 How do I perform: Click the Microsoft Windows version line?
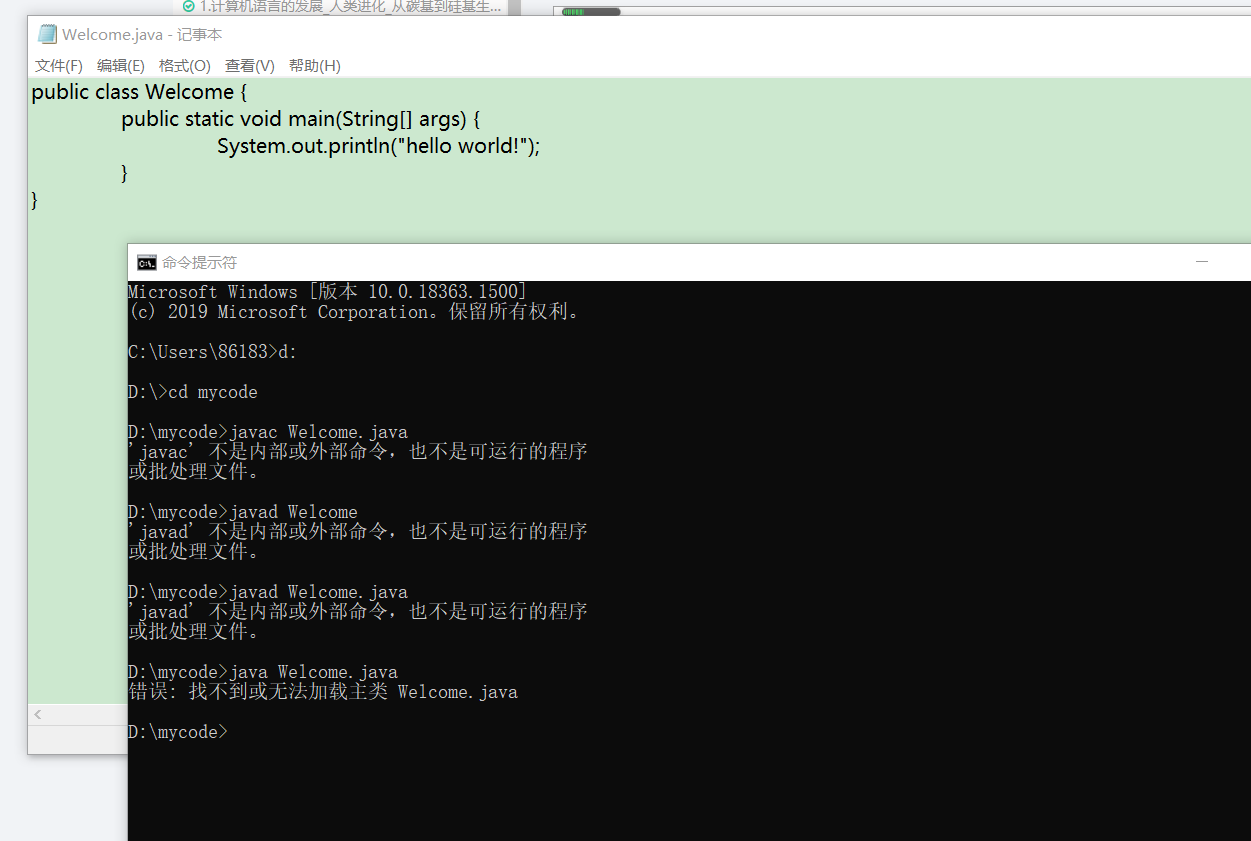(328, 292)
